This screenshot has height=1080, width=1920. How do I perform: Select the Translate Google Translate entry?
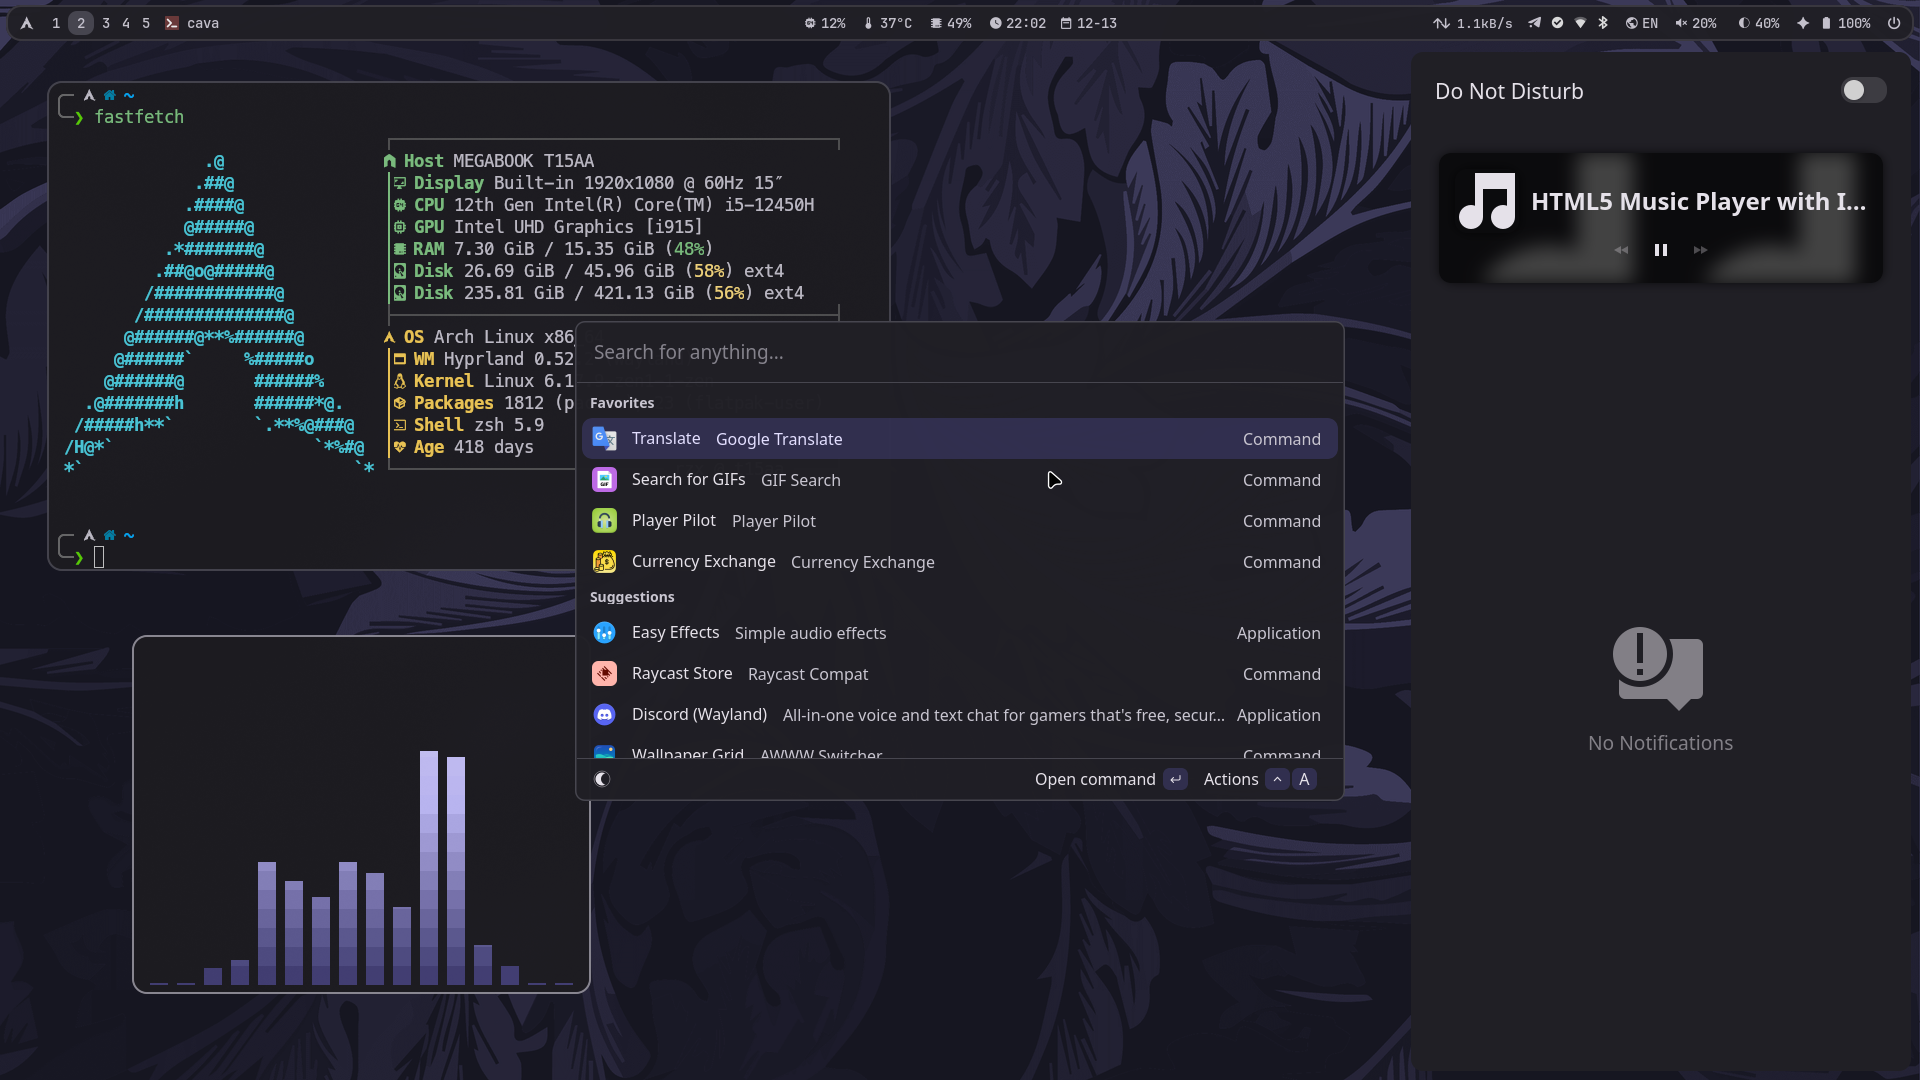click(x=960, y=439)
